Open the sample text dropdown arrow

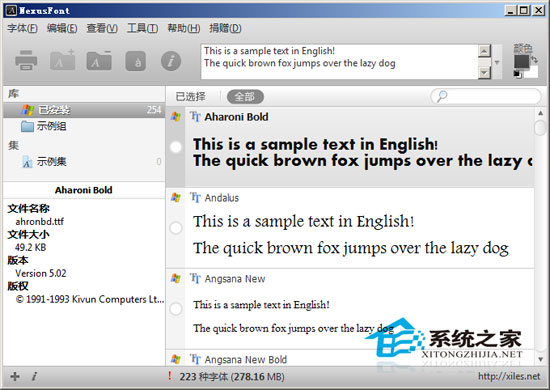497,62
